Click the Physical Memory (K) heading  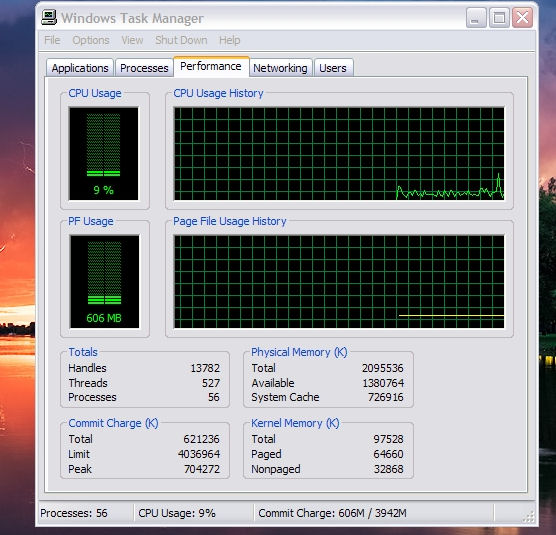click(x=299, y=352)
